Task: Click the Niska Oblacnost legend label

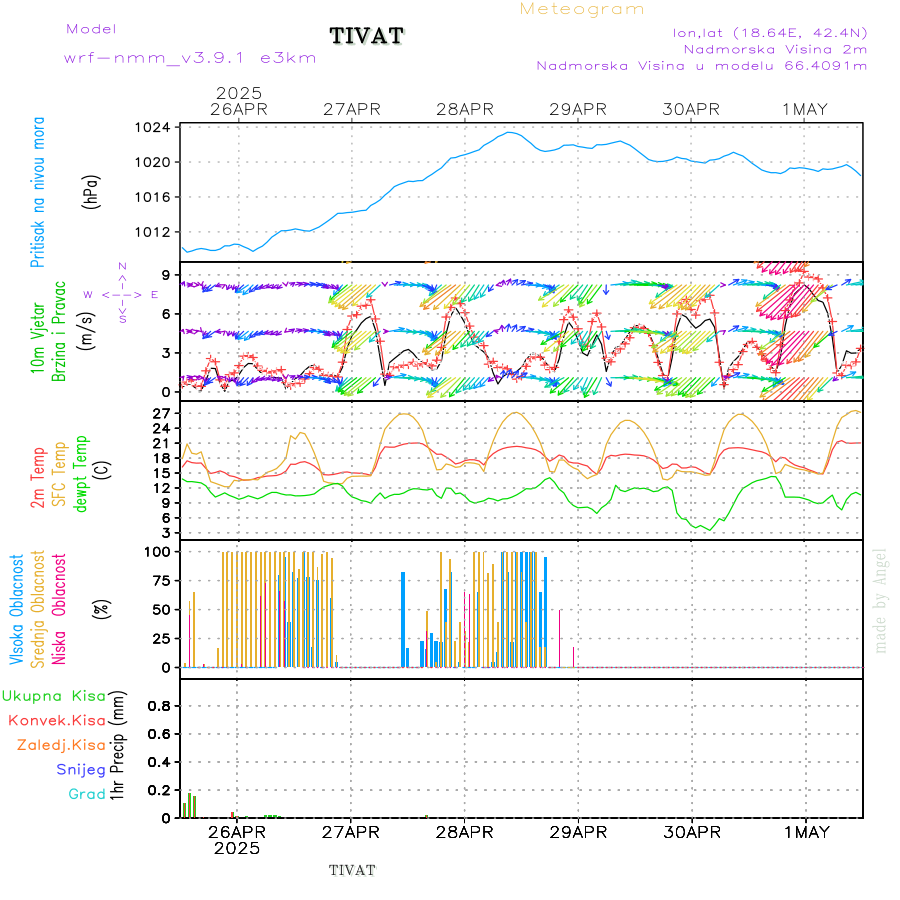Action: (x=60, y=610)
